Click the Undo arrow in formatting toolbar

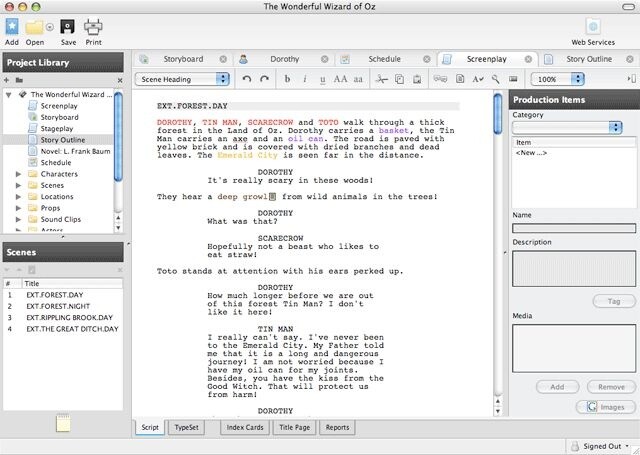(247, 78)
